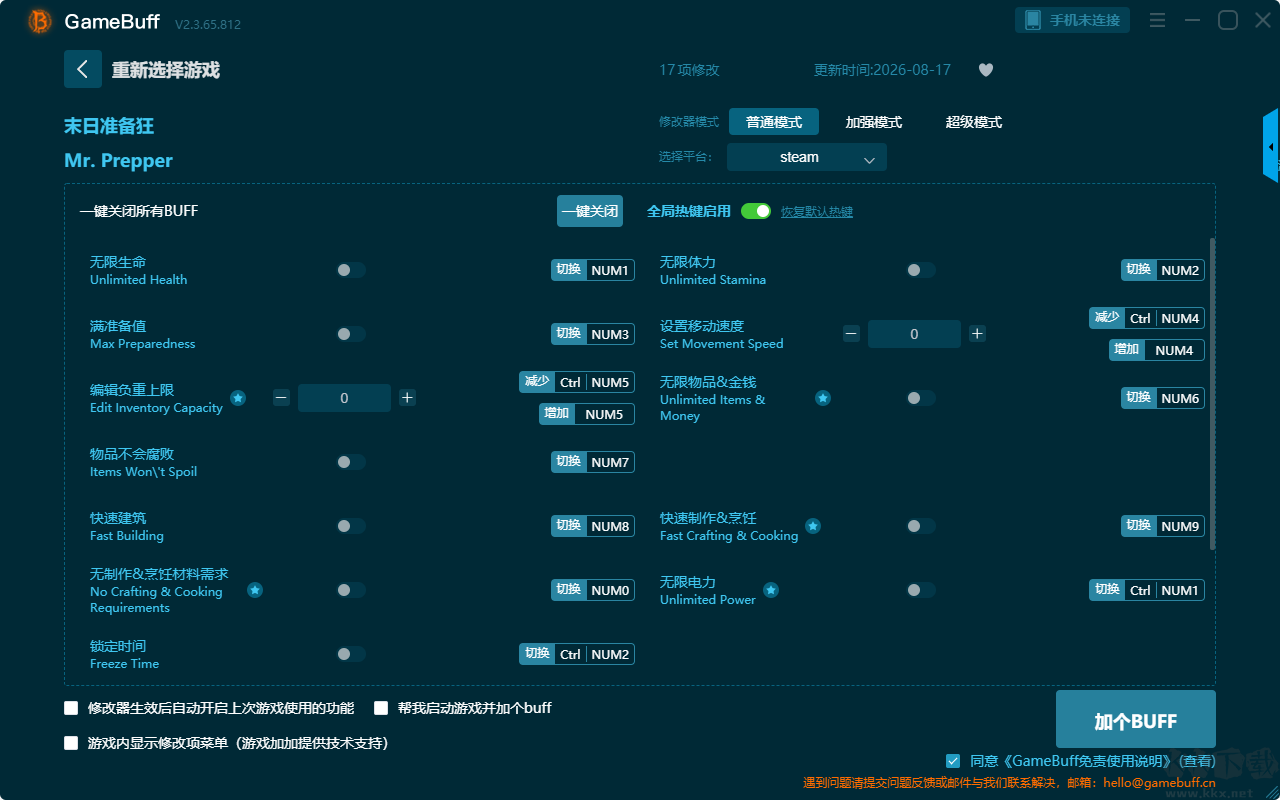The image size is (1280, 800).
Task: Click the heart favorite icon
Action: (x=985, y=70)
